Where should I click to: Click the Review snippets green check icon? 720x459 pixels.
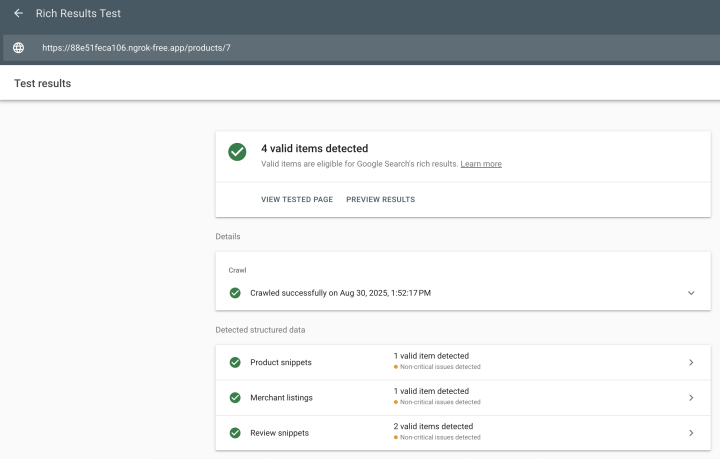click(x=235, y=433)
